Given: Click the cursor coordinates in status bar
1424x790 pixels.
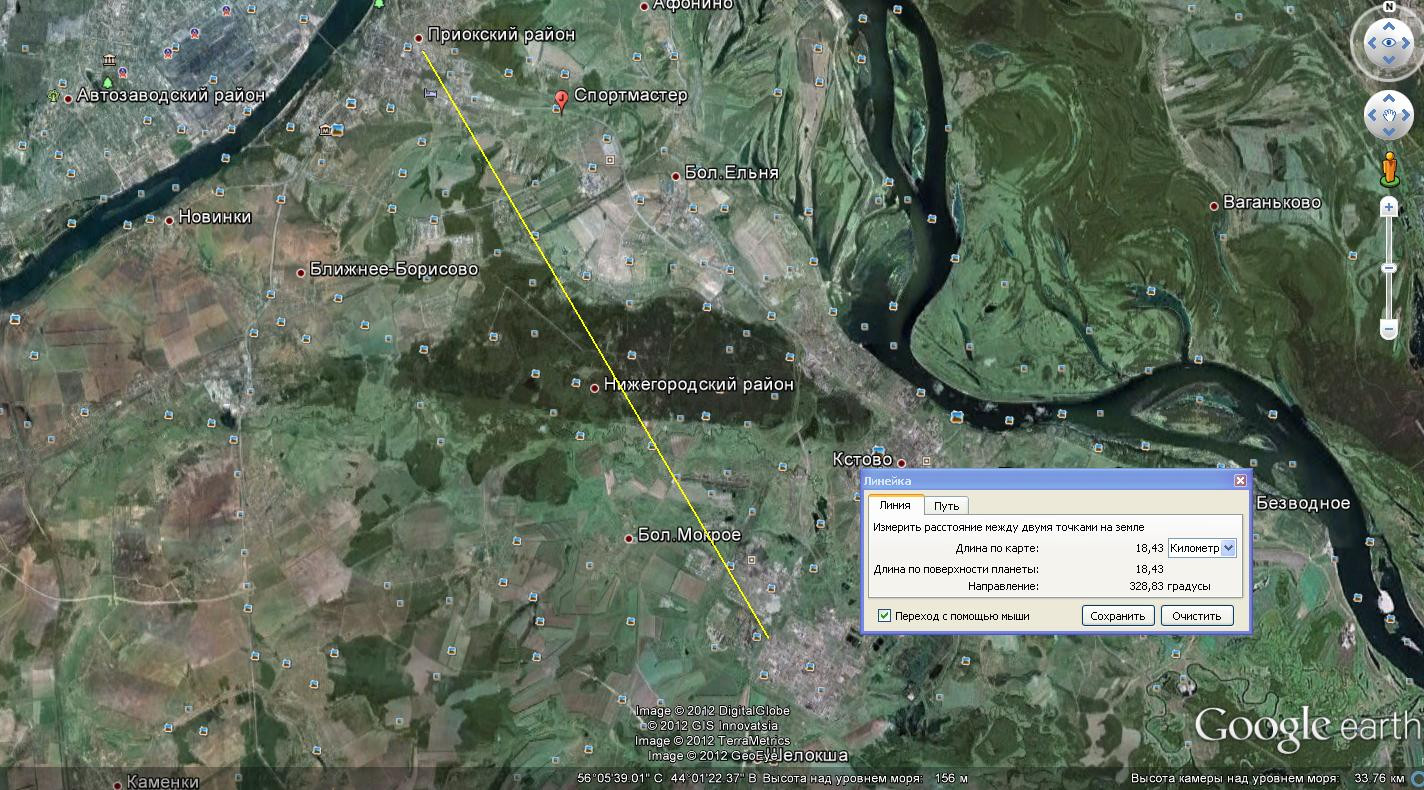Looking at the screenshot, I should click(x=668, y=778).
